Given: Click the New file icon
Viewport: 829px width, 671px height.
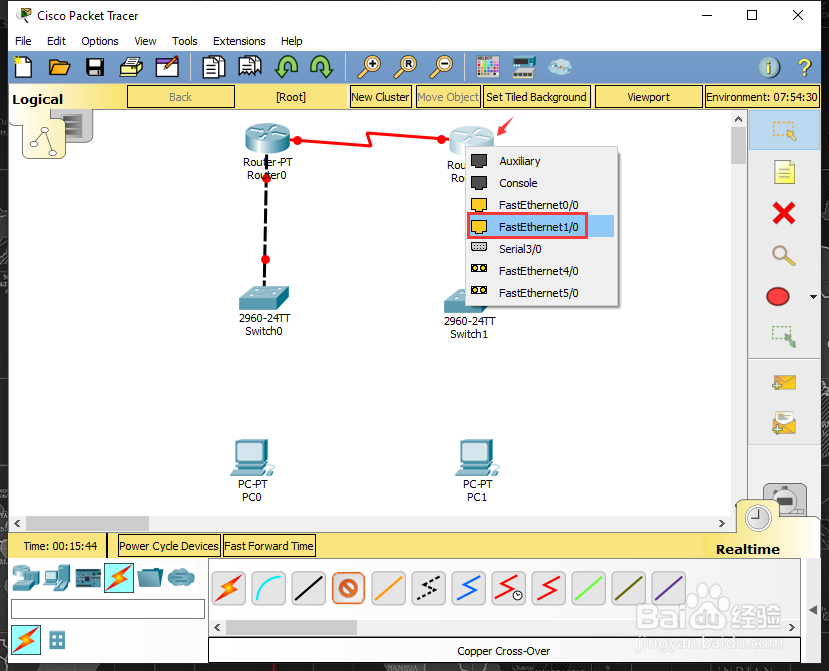Looking at the screenshot, I should (23, 67).
